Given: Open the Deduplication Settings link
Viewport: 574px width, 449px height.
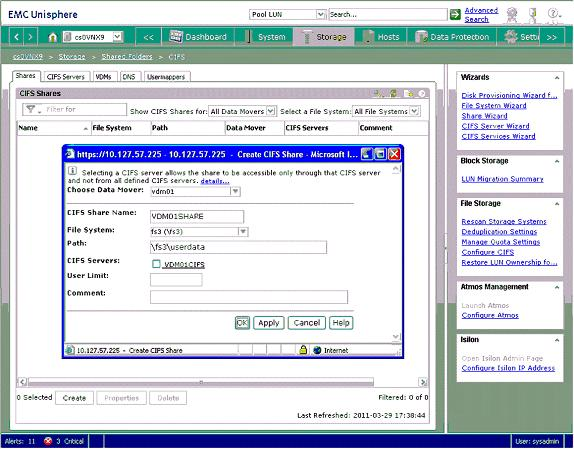Looking at the screenshot, I should pyautogui.click(x=499, y=232).
